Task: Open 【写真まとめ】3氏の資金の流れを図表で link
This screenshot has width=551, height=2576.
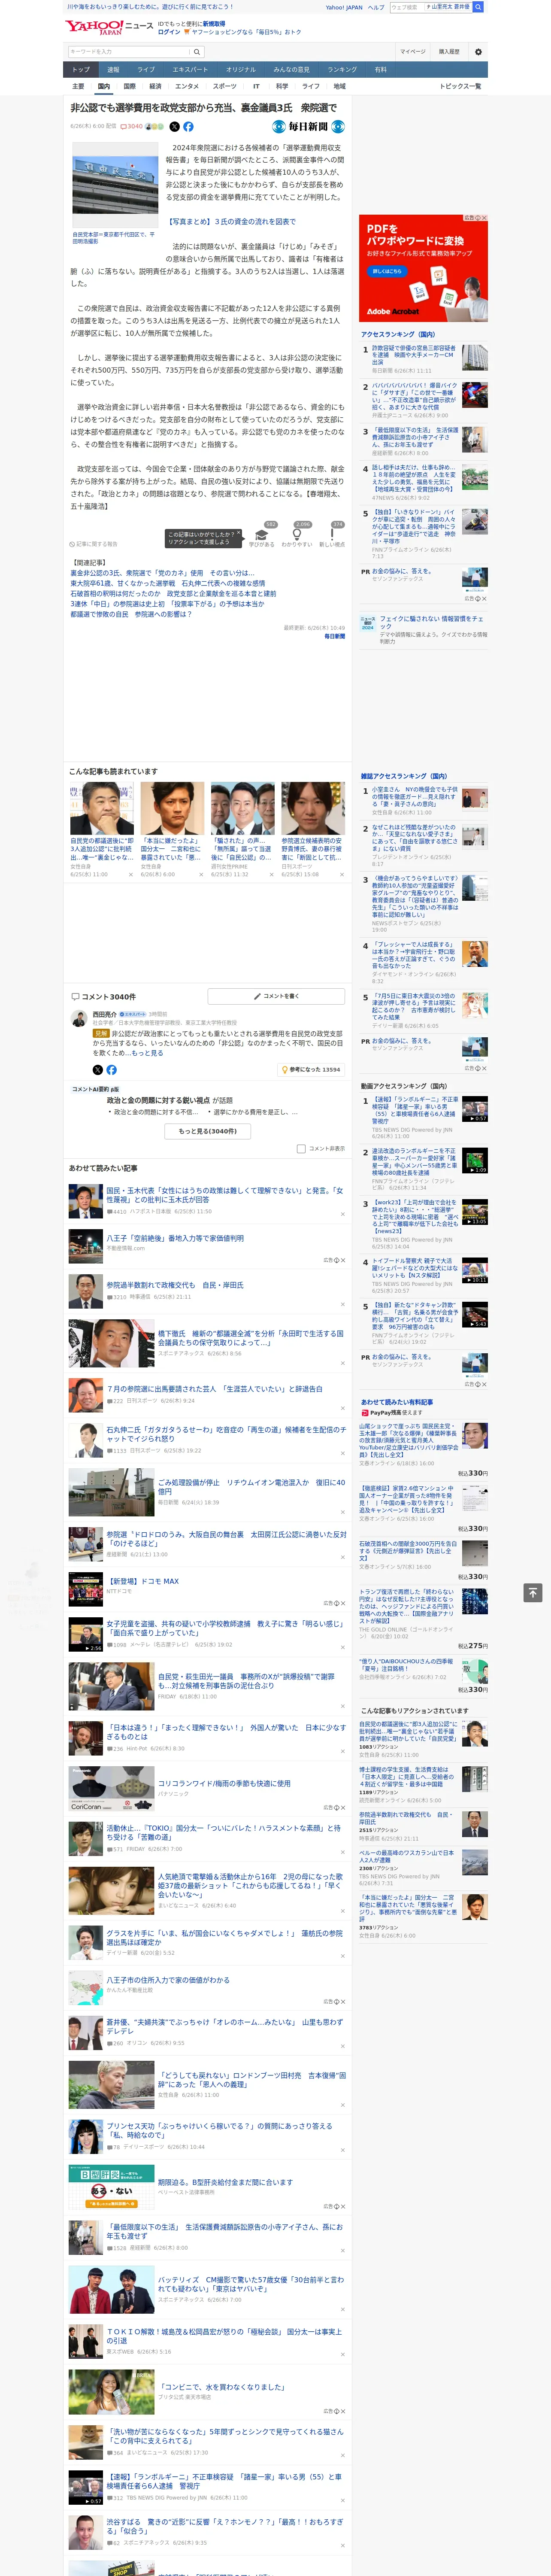Action: [x=230, y=222]
